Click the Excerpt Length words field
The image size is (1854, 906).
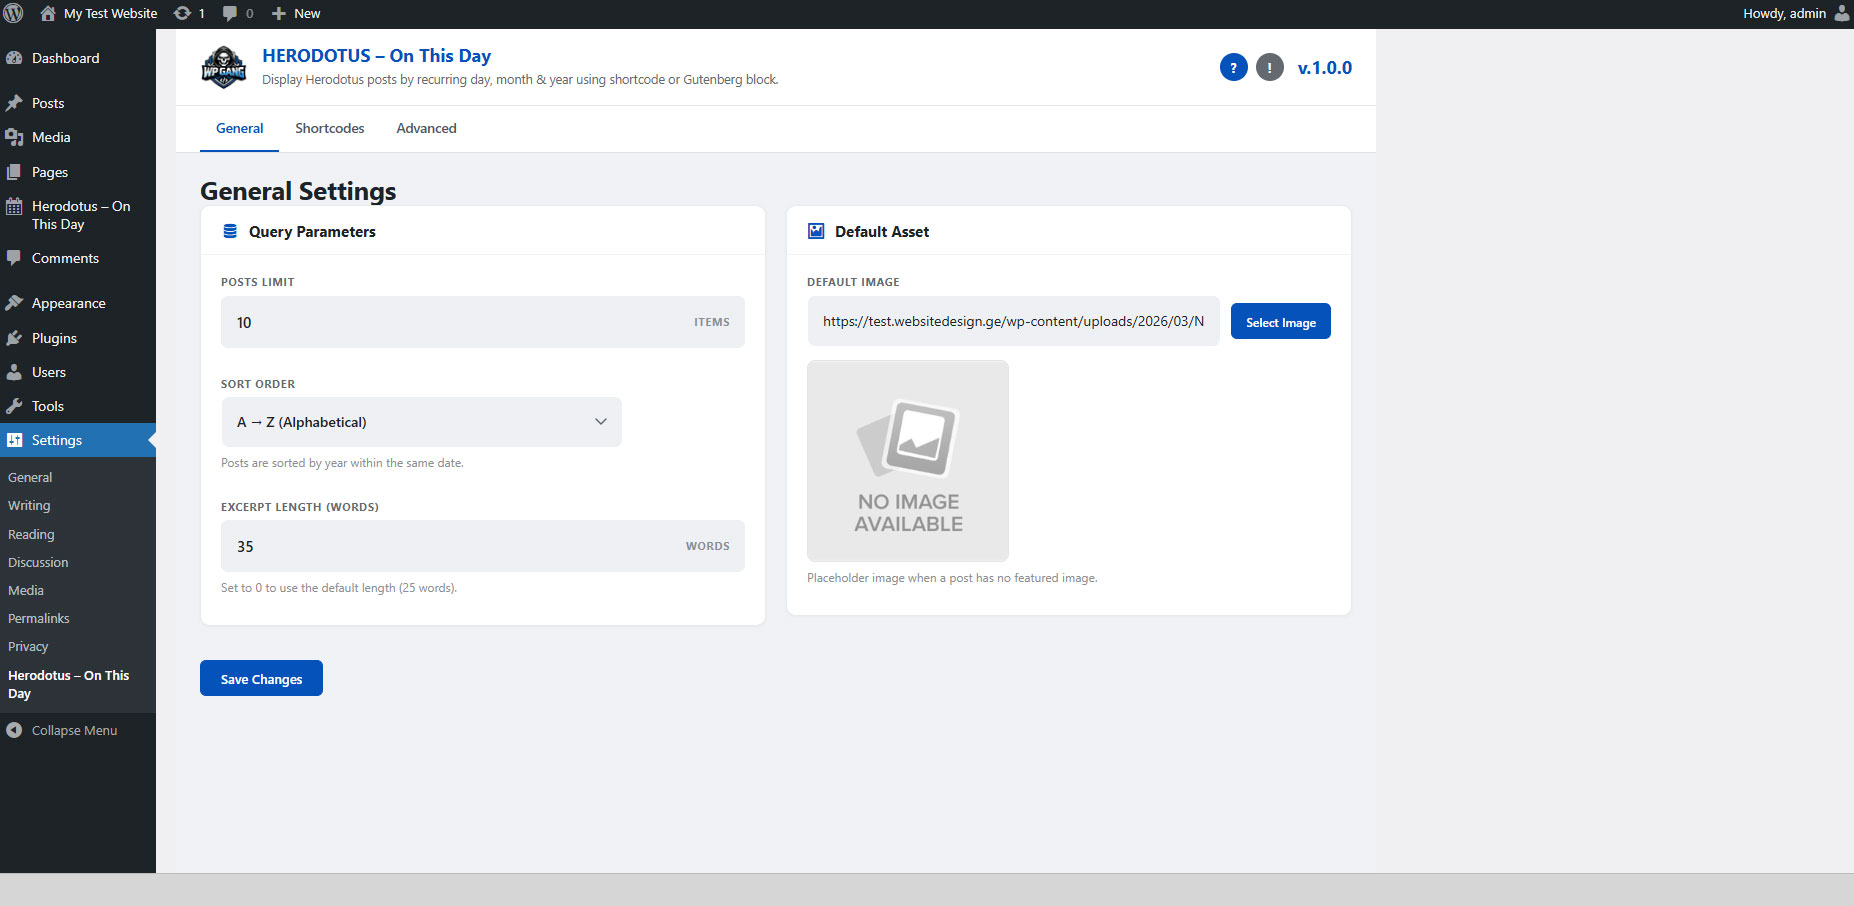click(x=482, y=546)
